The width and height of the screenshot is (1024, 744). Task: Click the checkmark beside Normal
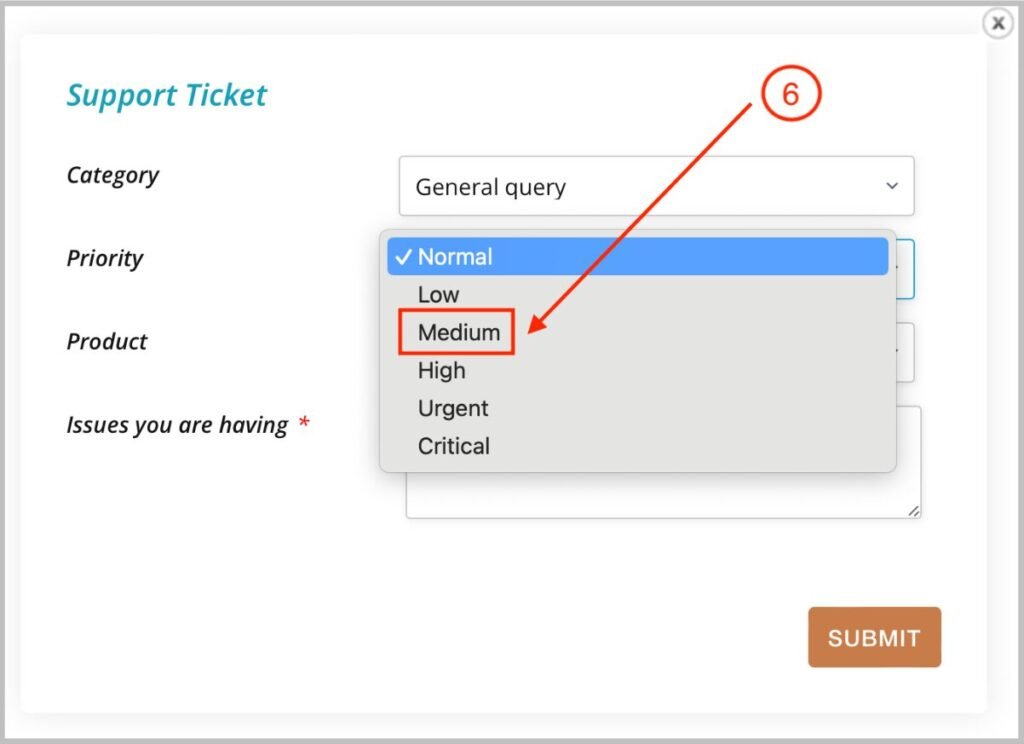tap(403, 257)
